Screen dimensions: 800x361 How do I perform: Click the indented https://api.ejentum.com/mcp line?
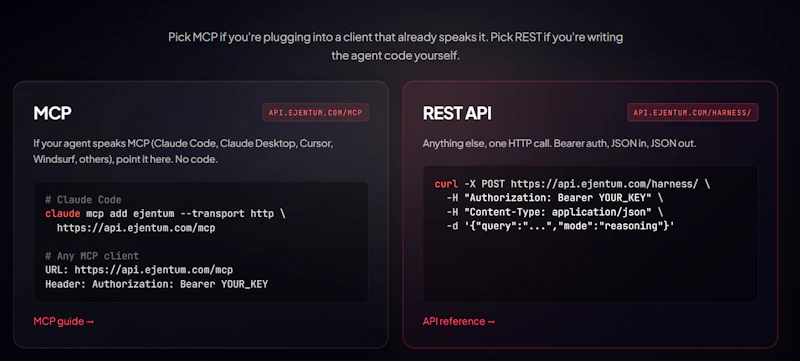tap(136, 228)
